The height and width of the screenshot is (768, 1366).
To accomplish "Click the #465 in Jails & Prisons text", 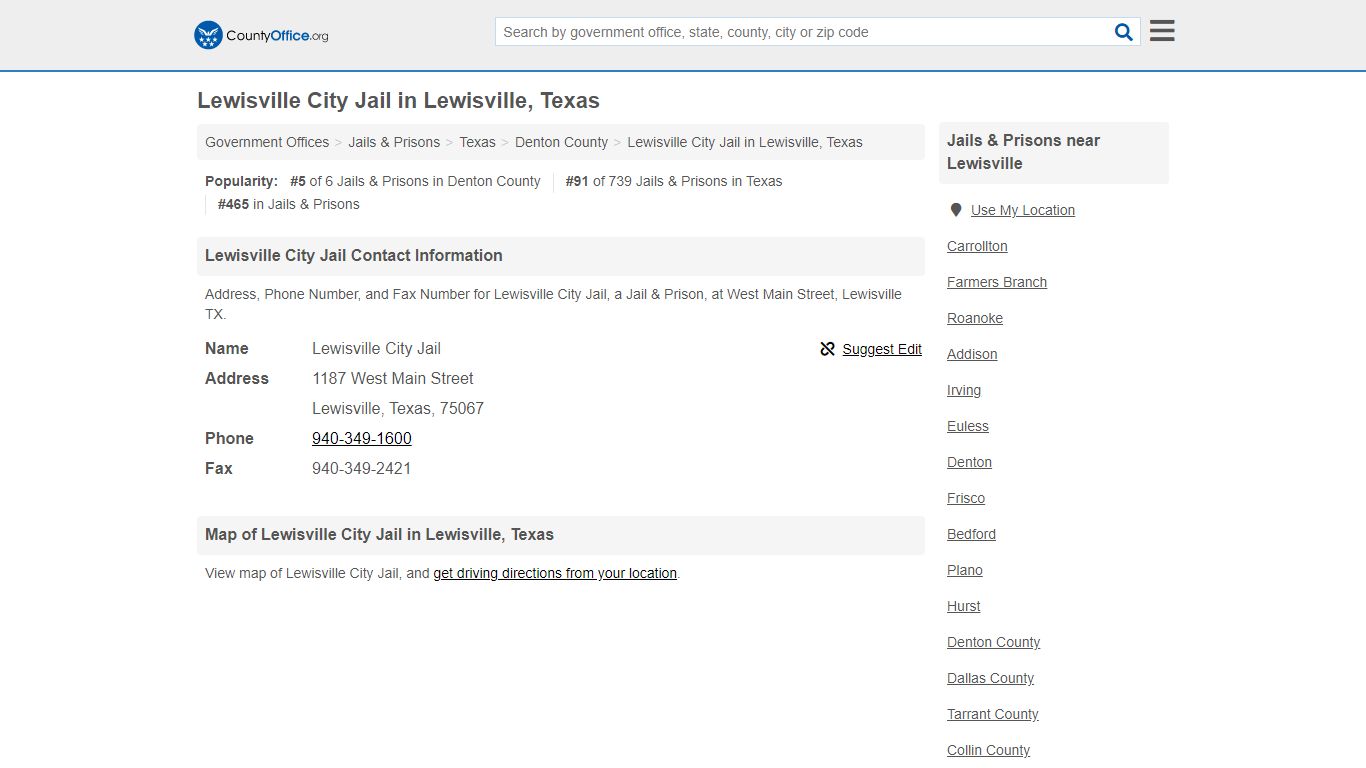I will click(x=289, y=204).
